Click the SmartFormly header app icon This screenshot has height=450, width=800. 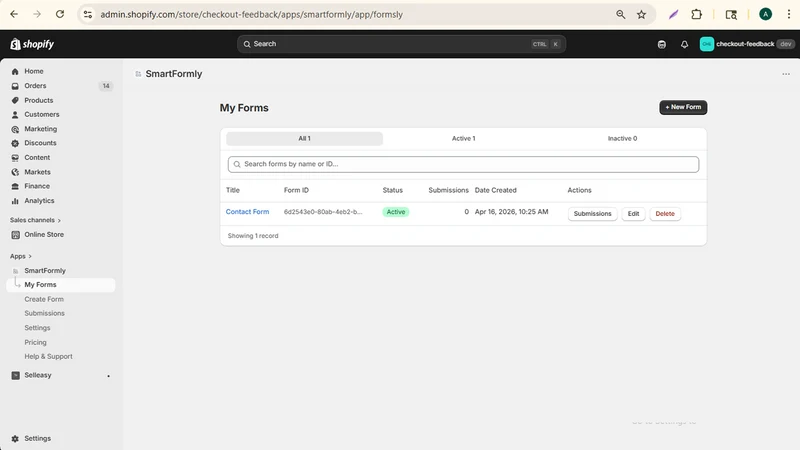point(138,74)
